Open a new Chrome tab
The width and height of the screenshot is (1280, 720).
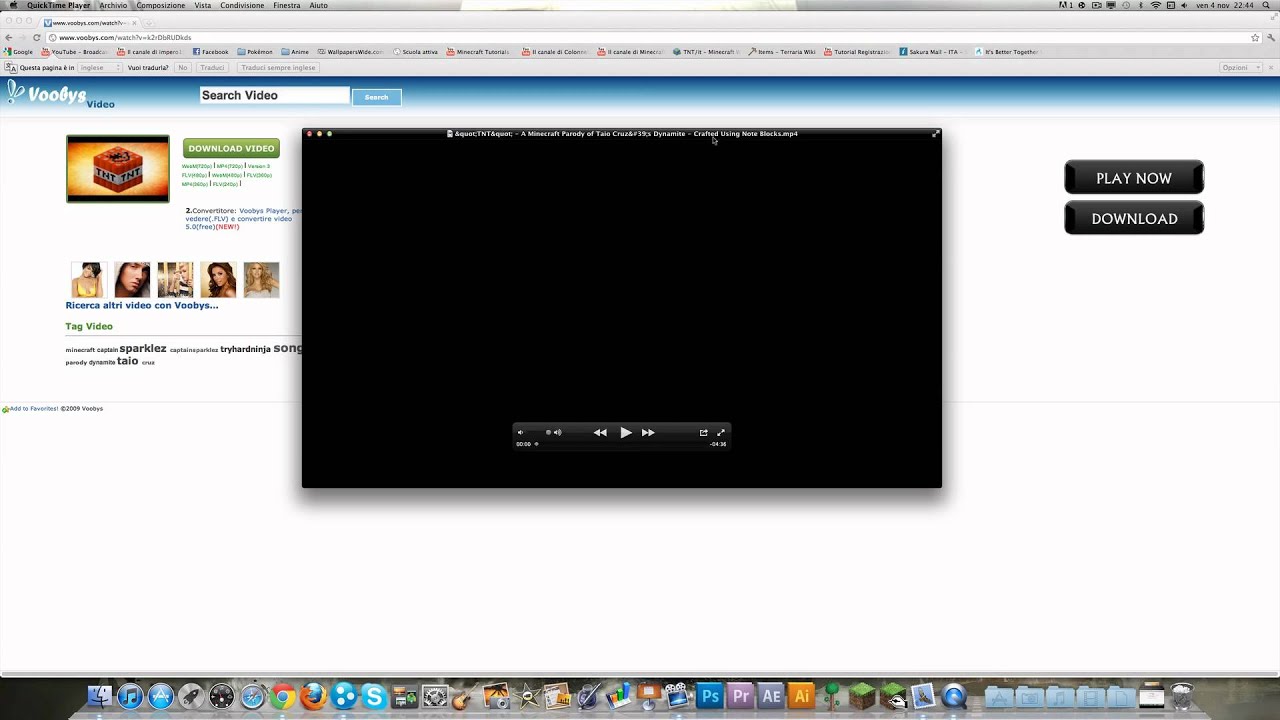pyautogui.click(x=151, y=23)
